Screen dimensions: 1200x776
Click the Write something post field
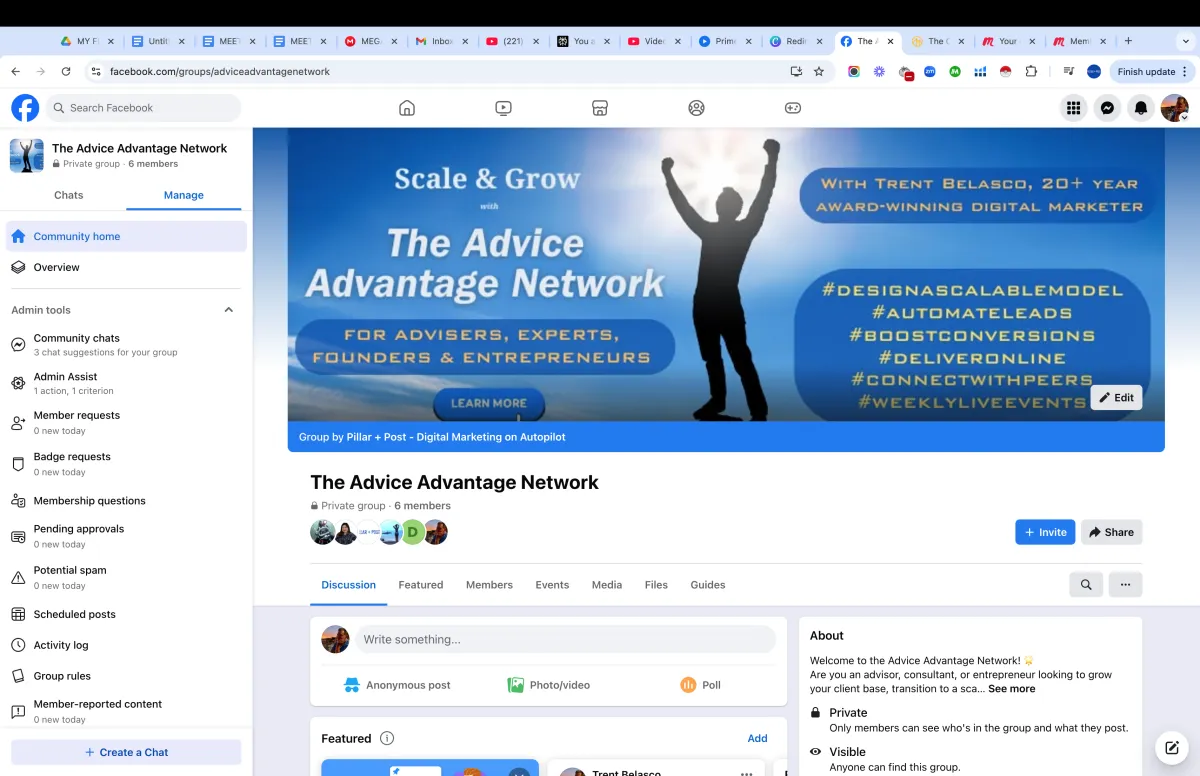[565, 639]
